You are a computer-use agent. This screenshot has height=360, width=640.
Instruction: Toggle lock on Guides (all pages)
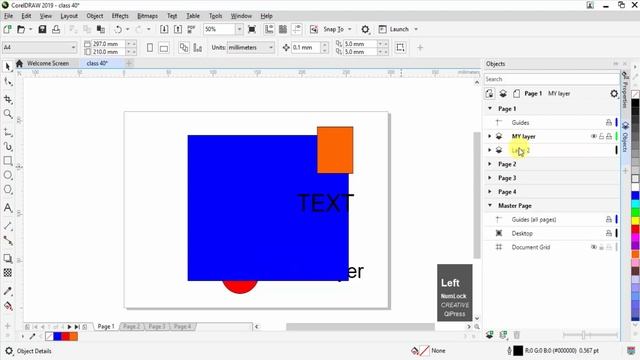click(x=609, y=220)
